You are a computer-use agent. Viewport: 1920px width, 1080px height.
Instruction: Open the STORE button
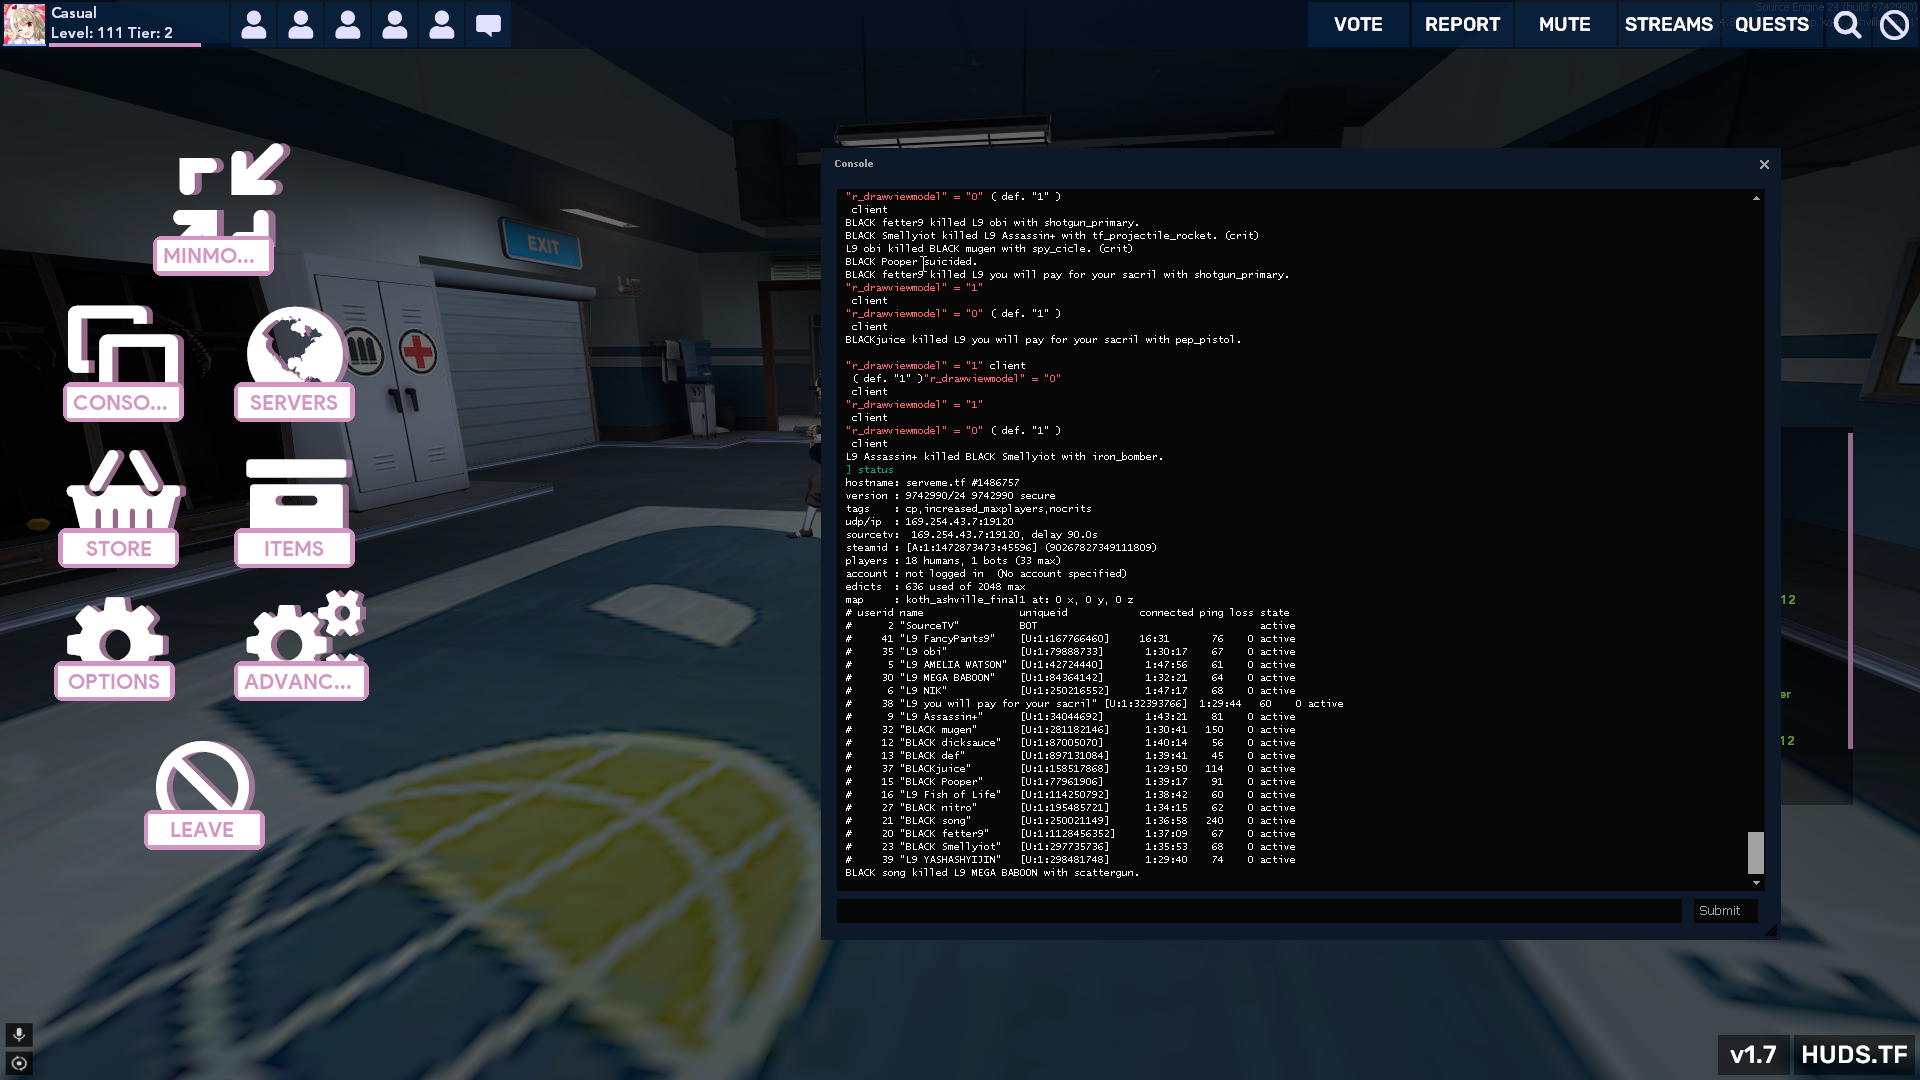(x=119, y=549)
